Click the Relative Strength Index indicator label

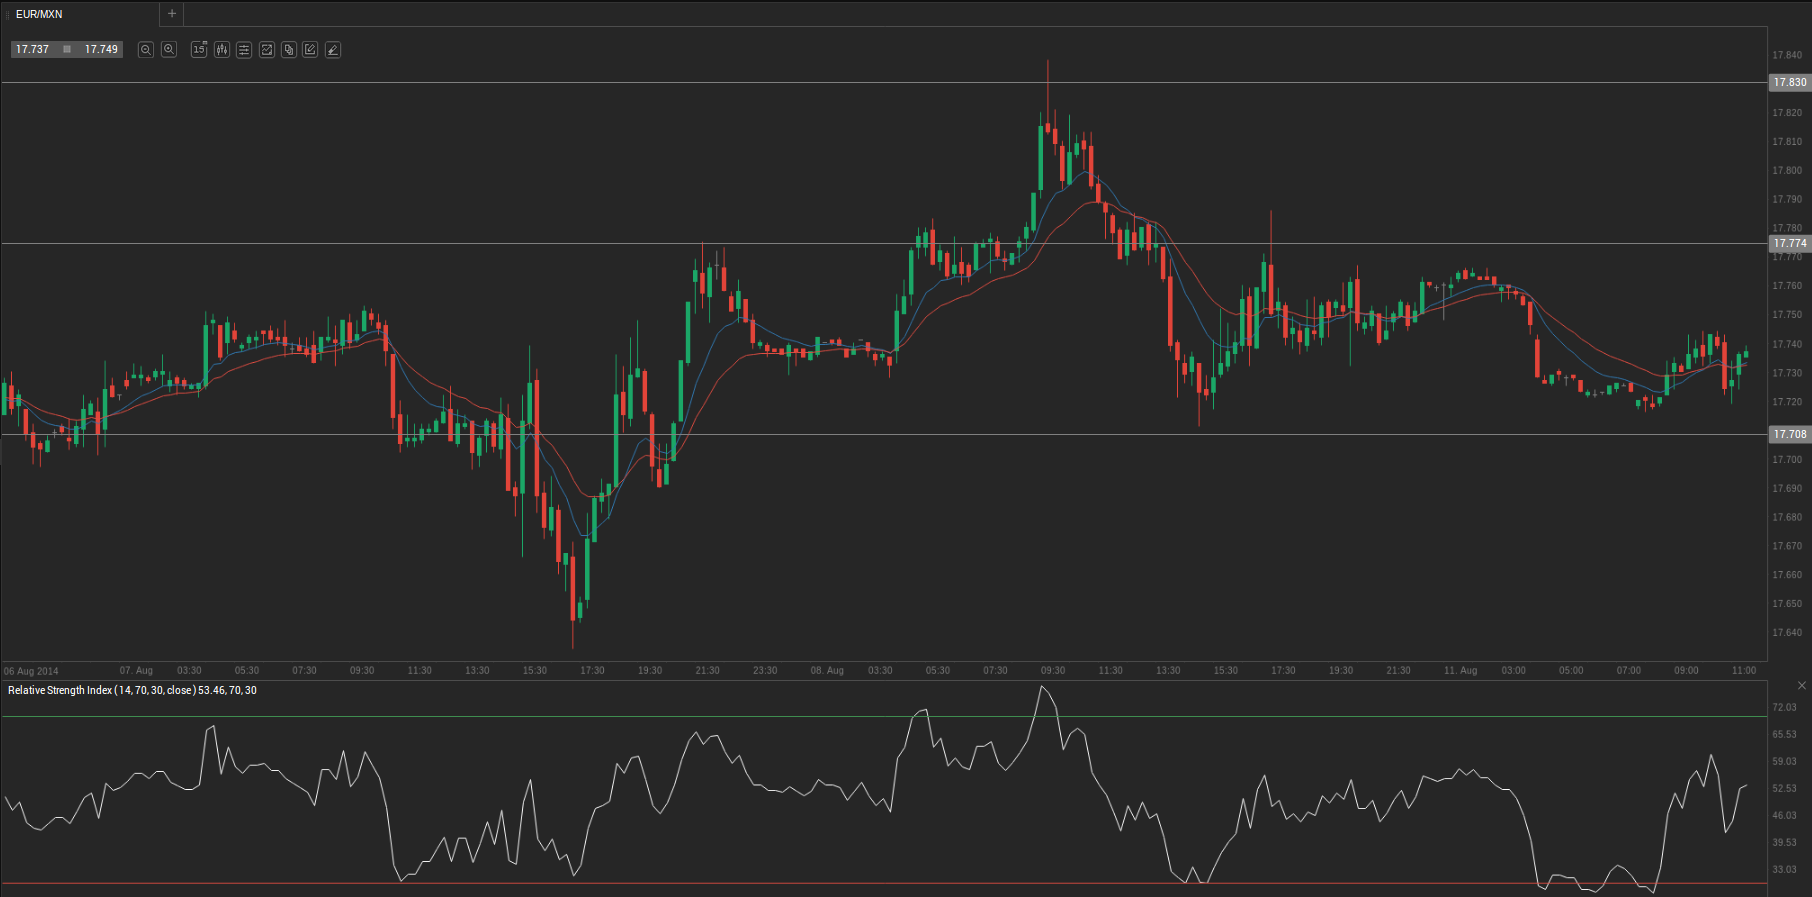coord(132,690)
